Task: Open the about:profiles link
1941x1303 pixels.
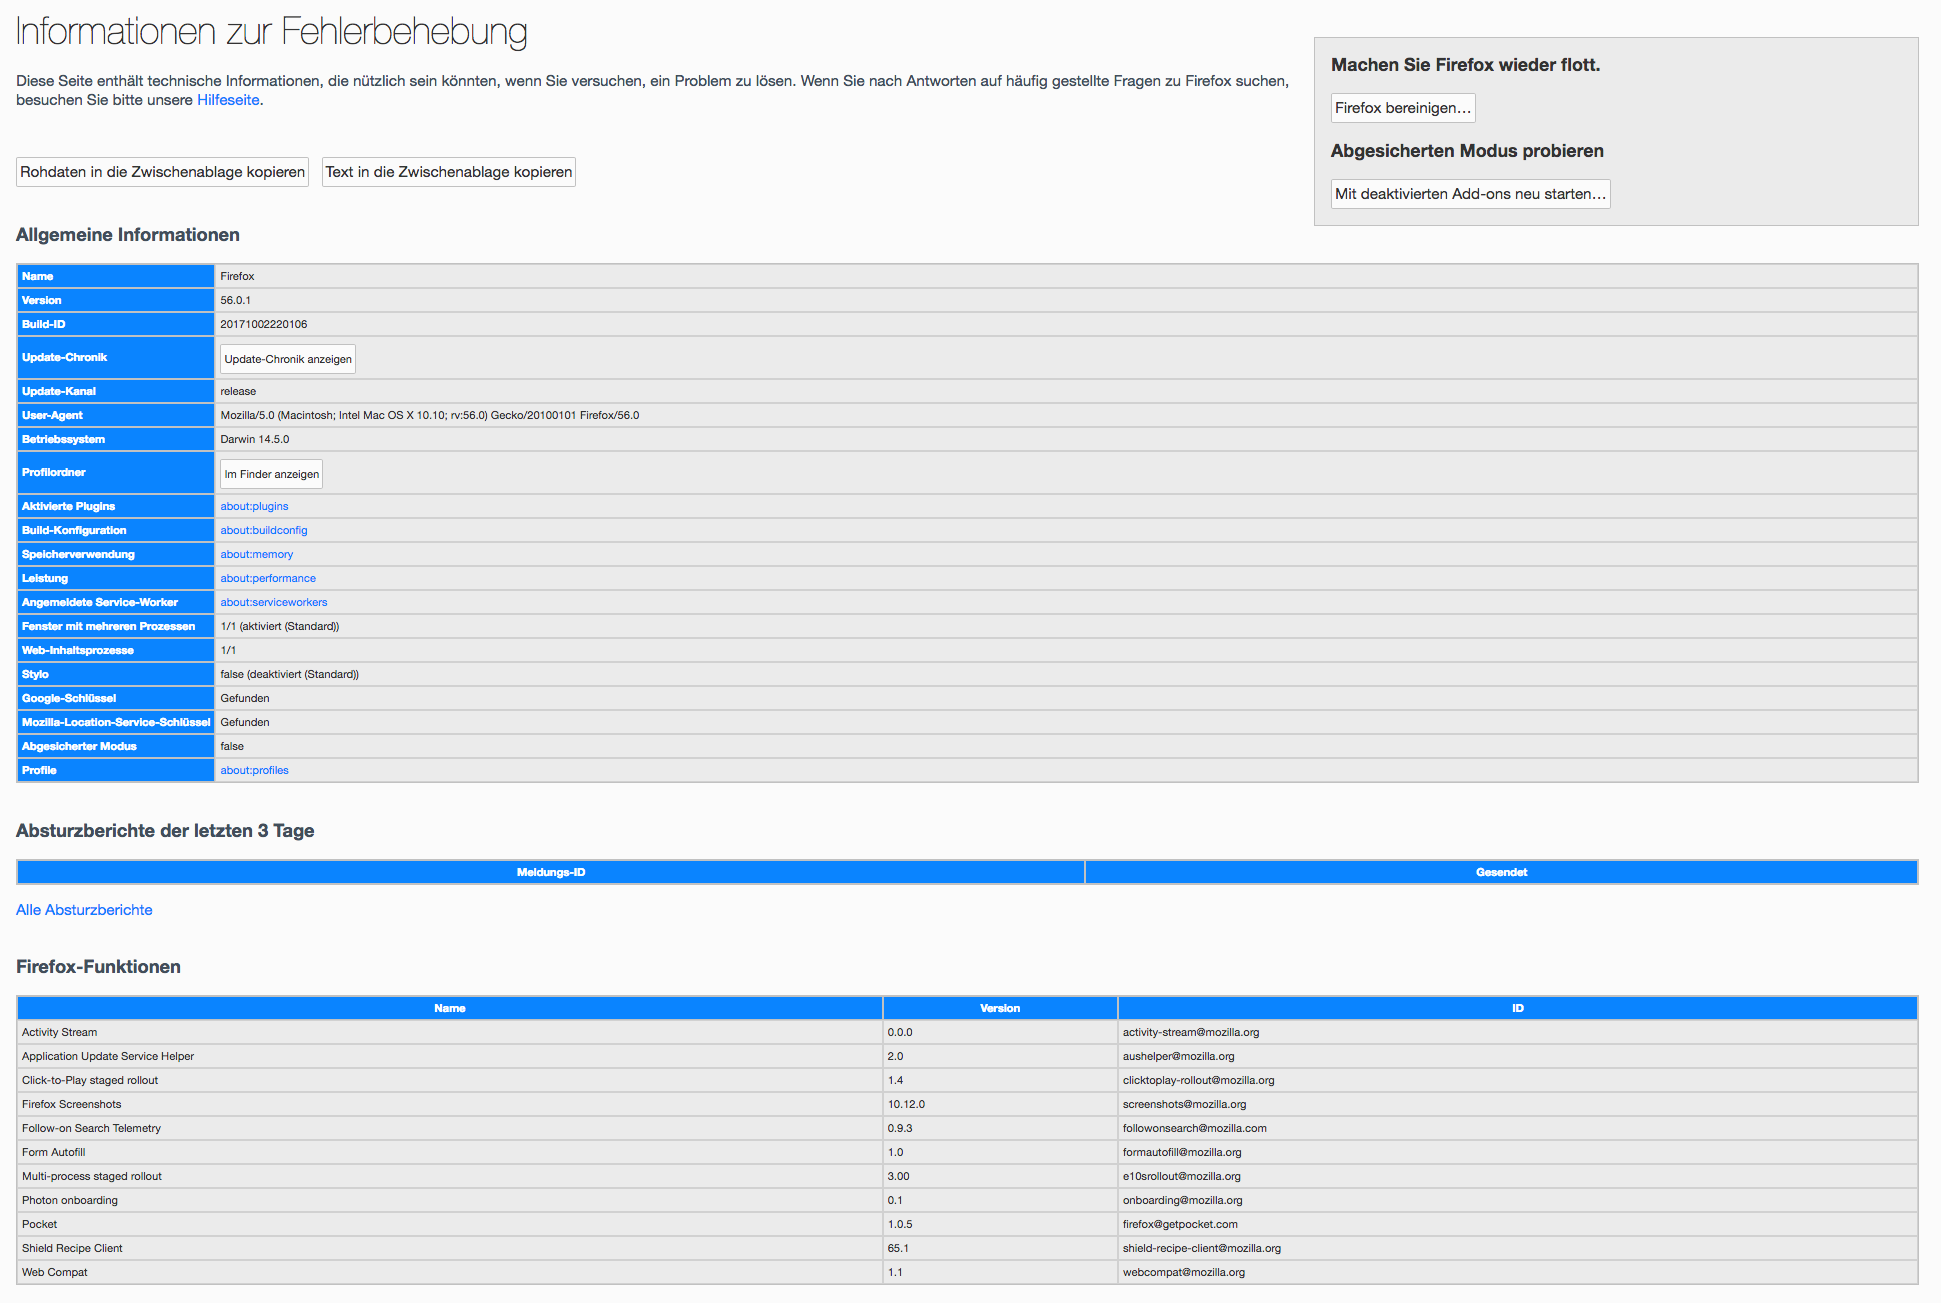Action: (x=254, y=770)
